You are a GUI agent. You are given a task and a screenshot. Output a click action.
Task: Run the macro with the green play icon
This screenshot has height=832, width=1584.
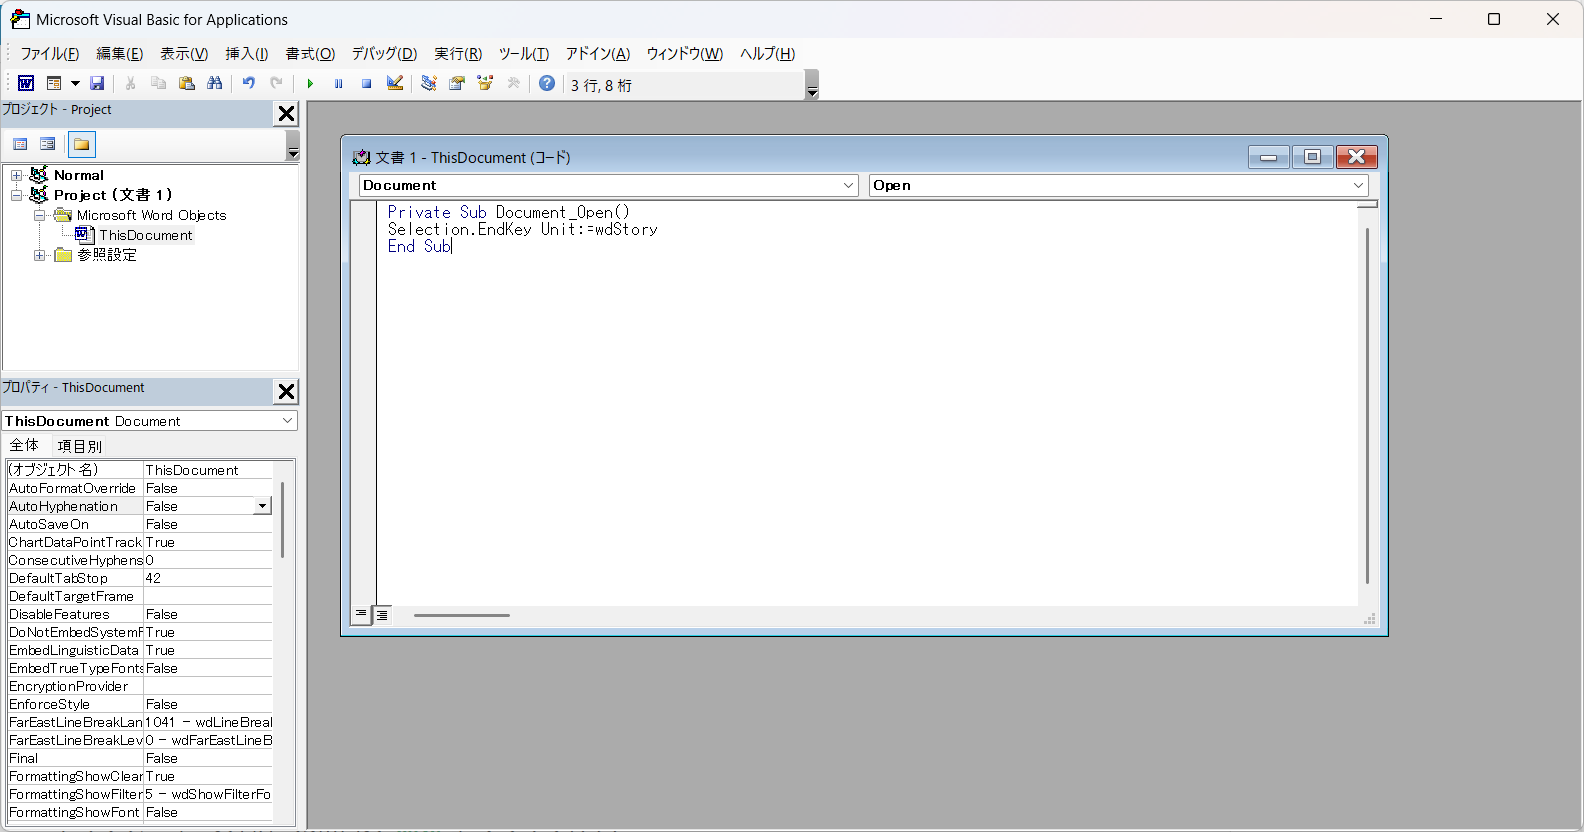[310, 84]
